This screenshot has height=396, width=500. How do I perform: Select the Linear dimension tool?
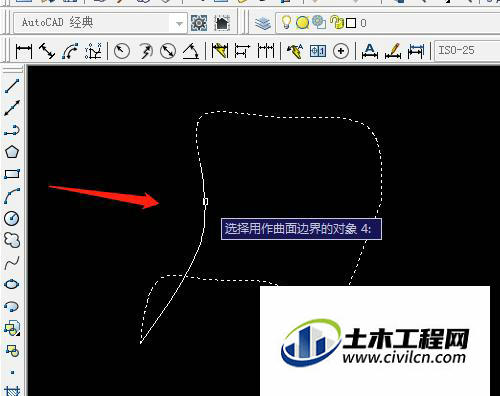pos(24,51)
